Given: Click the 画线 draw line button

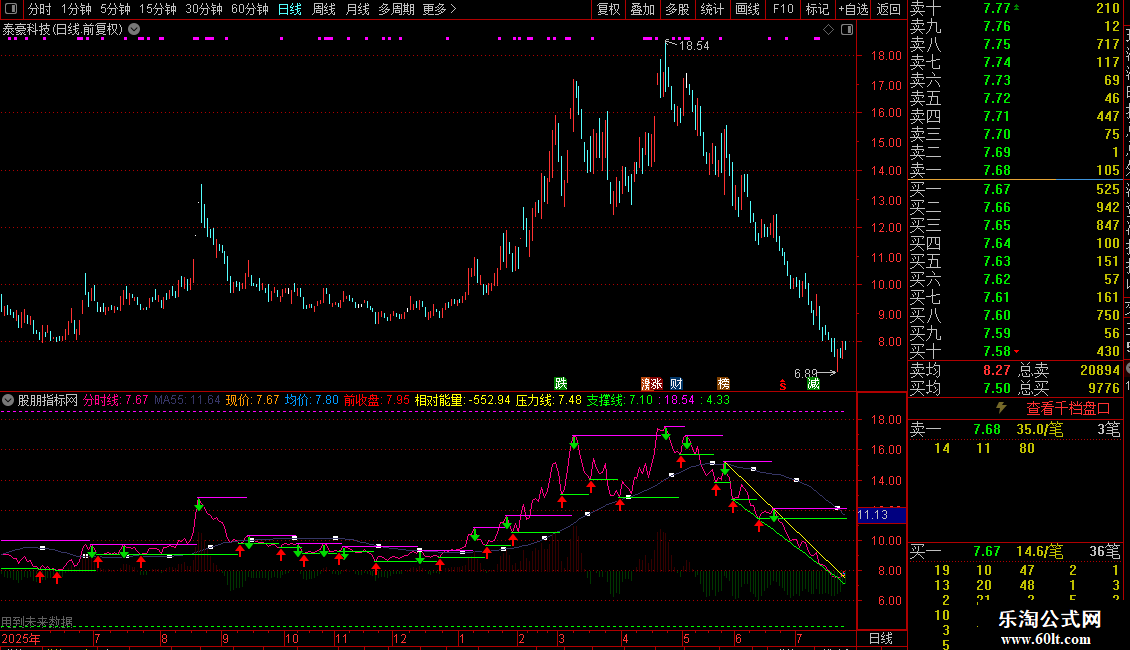Looking at the screenshot, I should [x=747, y=9].
